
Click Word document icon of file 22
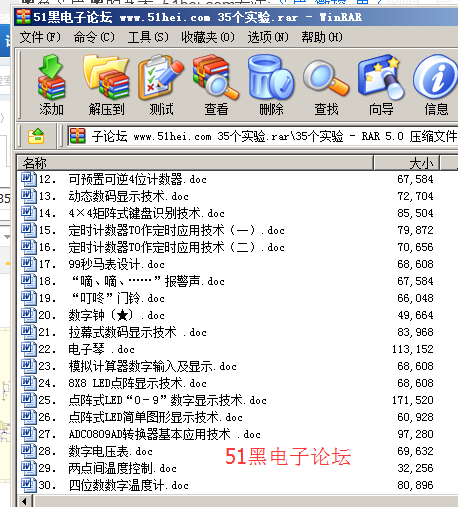[x=29, y=349]
